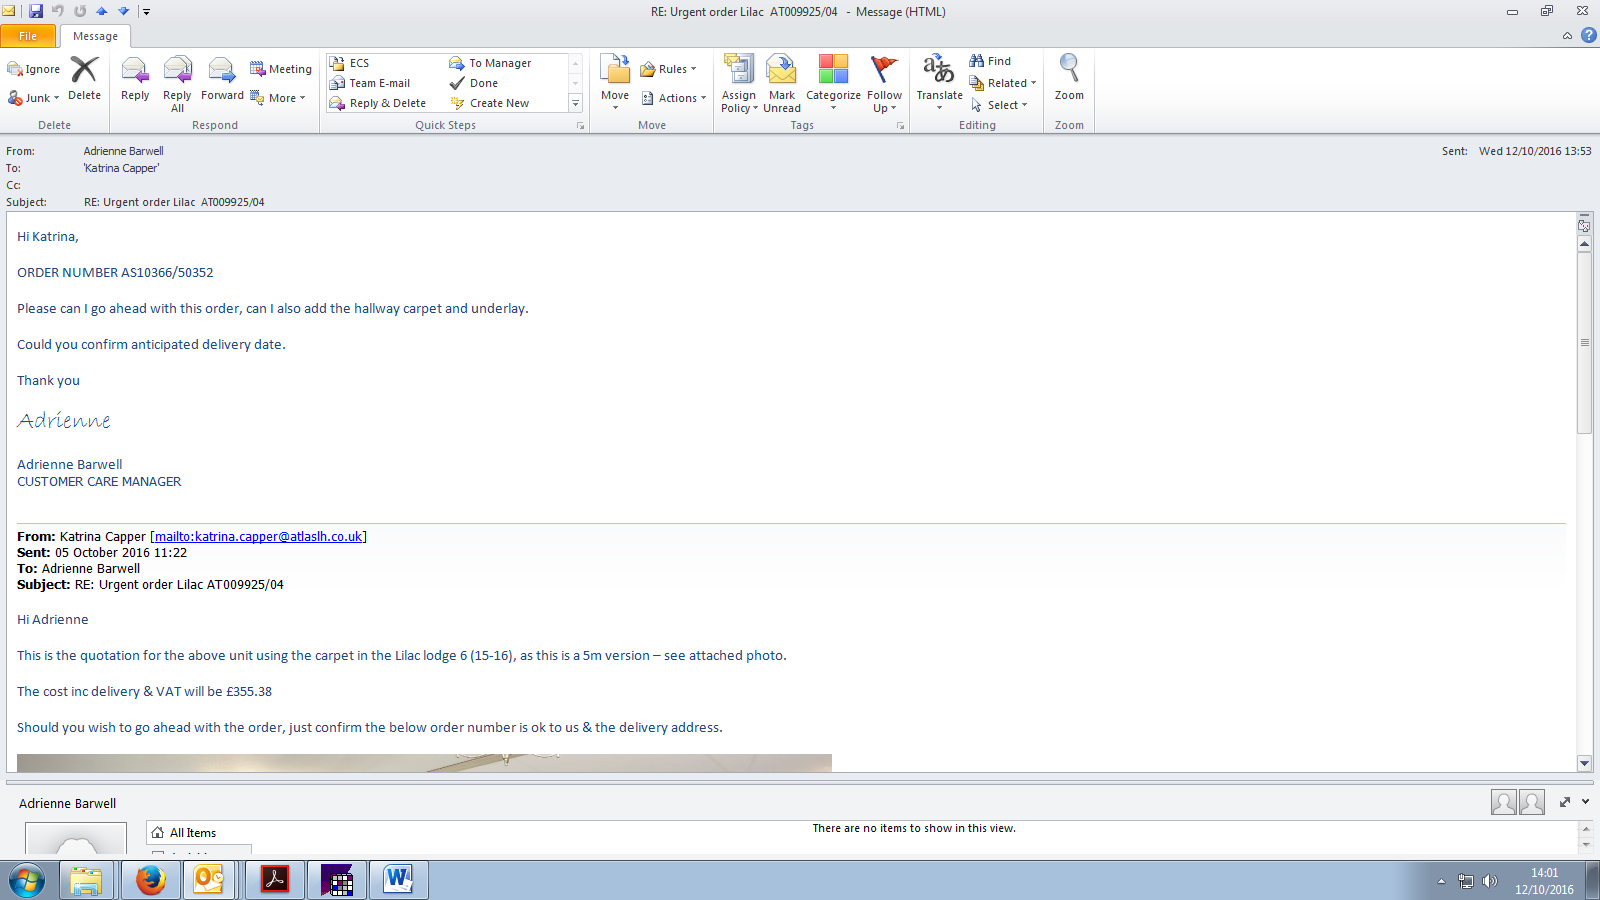Open Firefox from the taskbar
The image size is (1600, 900).
[151, 880]
